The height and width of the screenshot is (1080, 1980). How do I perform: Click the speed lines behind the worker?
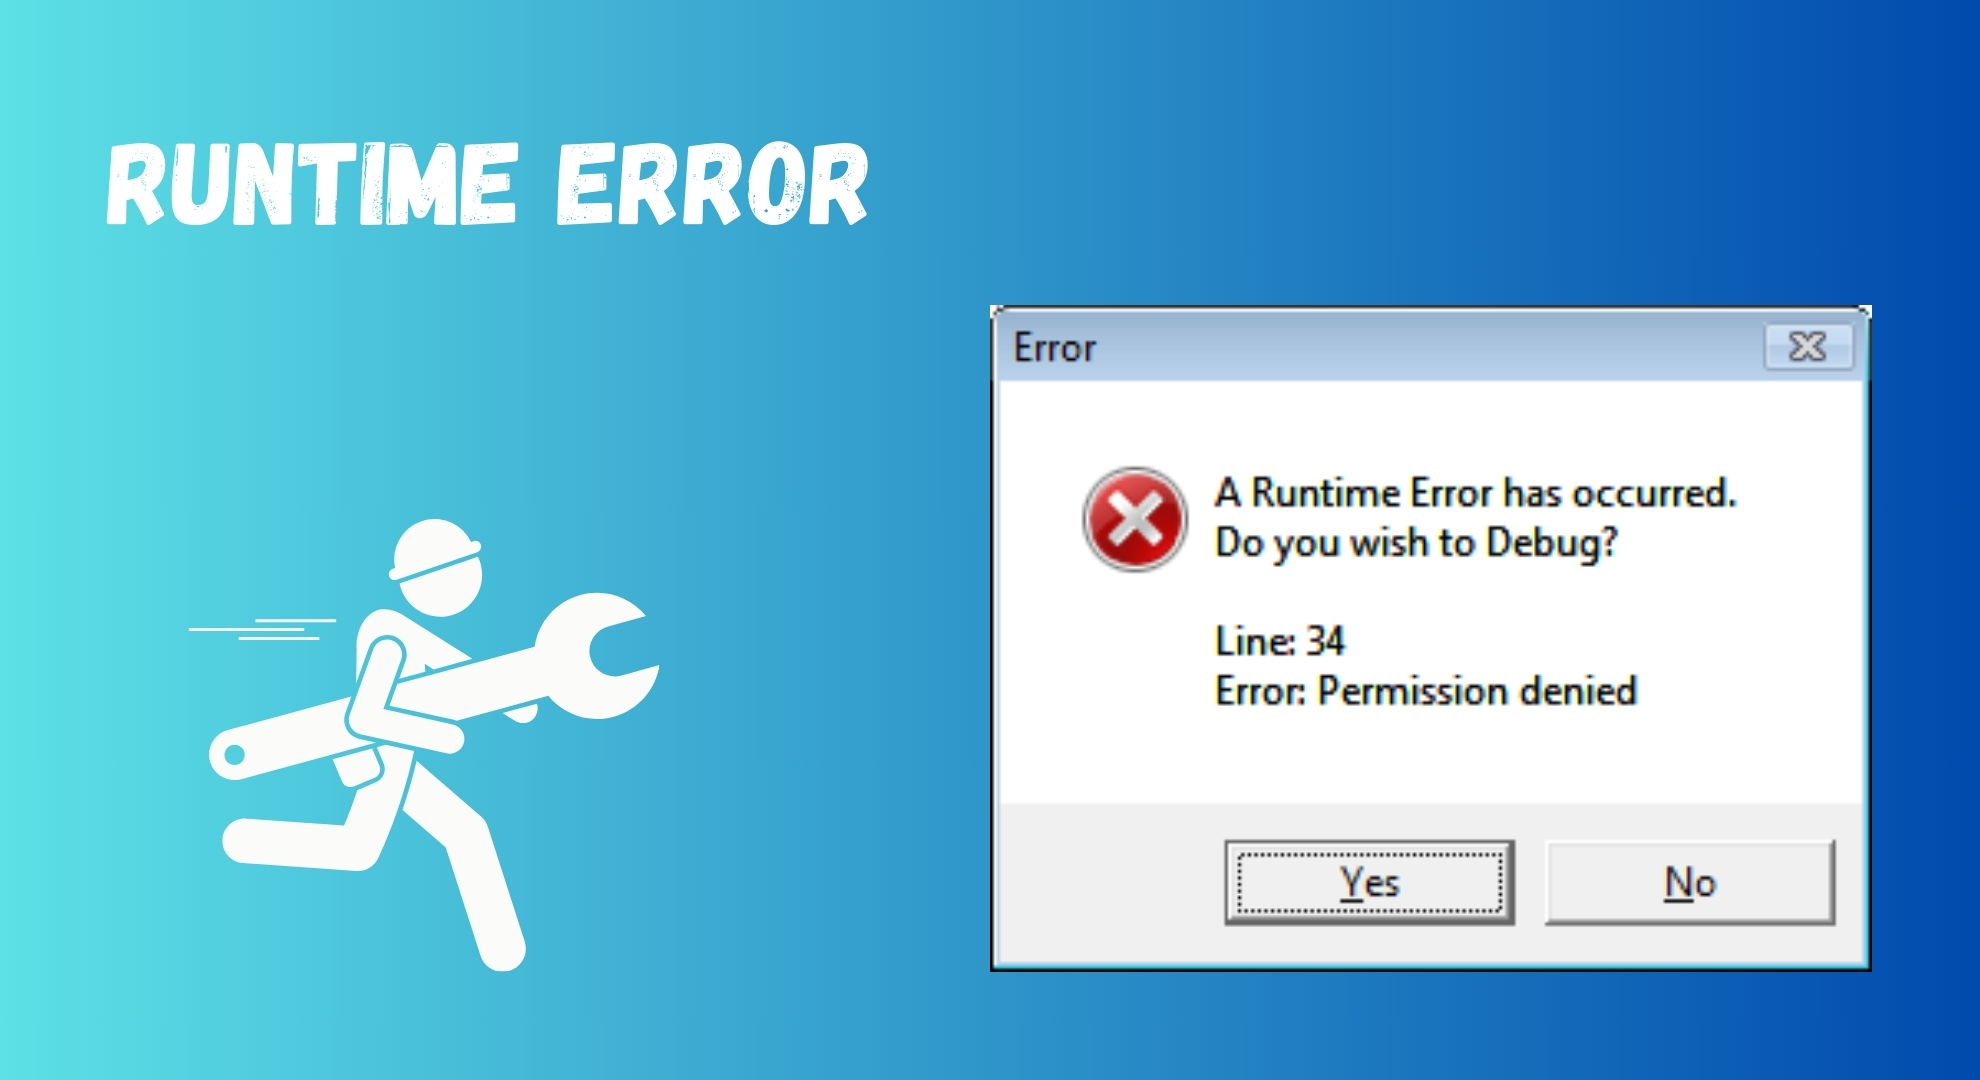coord(262,629)
